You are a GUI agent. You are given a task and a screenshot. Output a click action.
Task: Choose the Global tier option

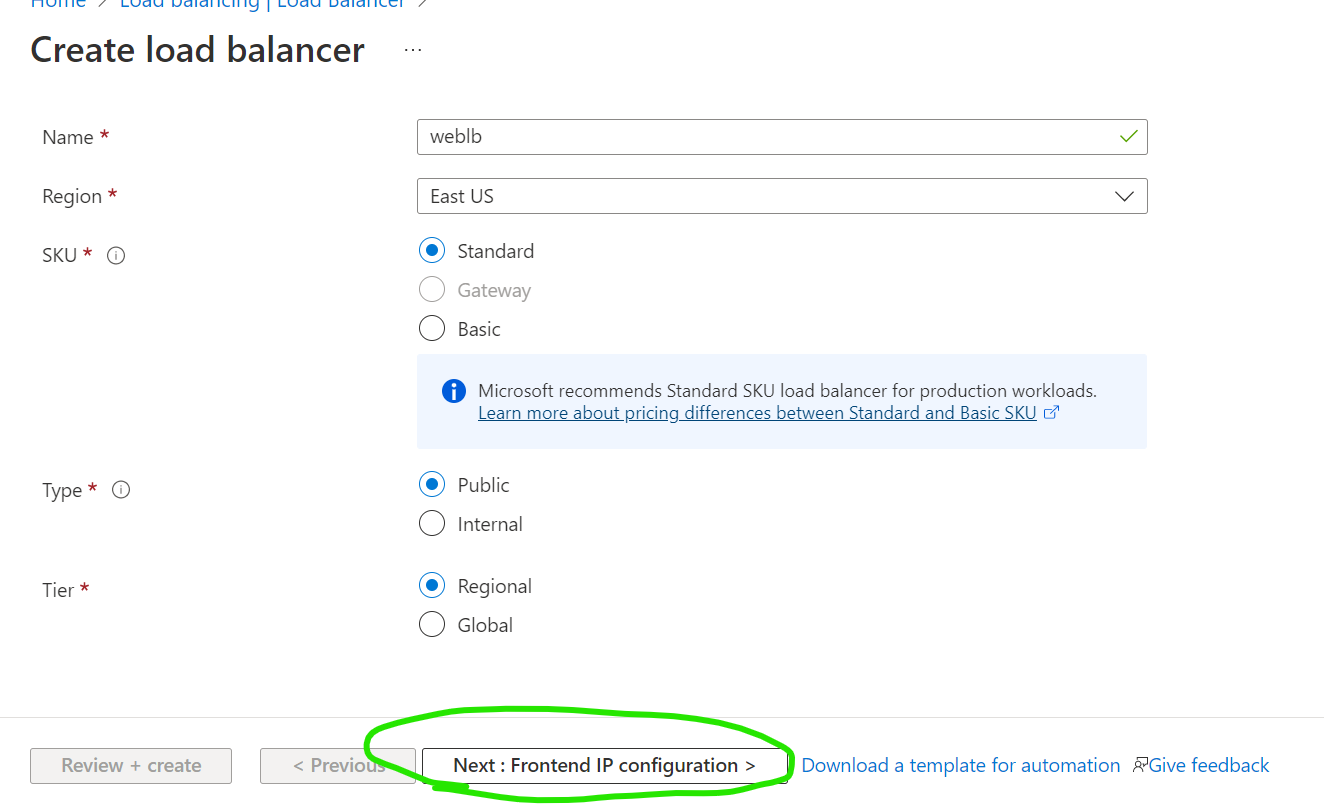432,625
